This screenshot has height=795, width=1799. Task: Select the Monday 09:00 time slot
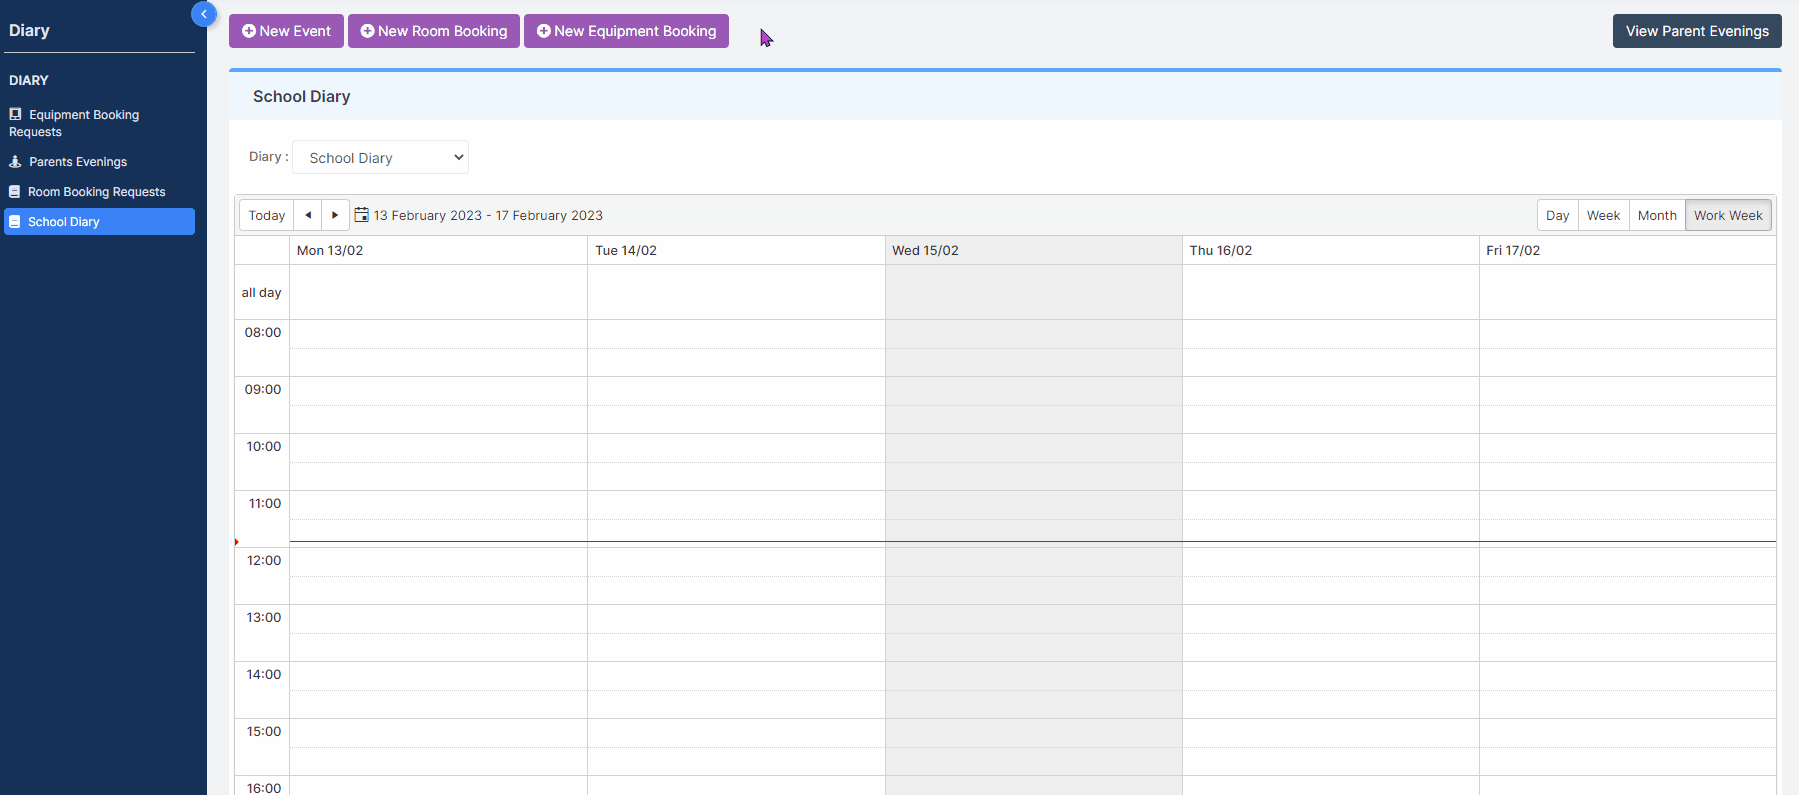(x=438, y=391)
